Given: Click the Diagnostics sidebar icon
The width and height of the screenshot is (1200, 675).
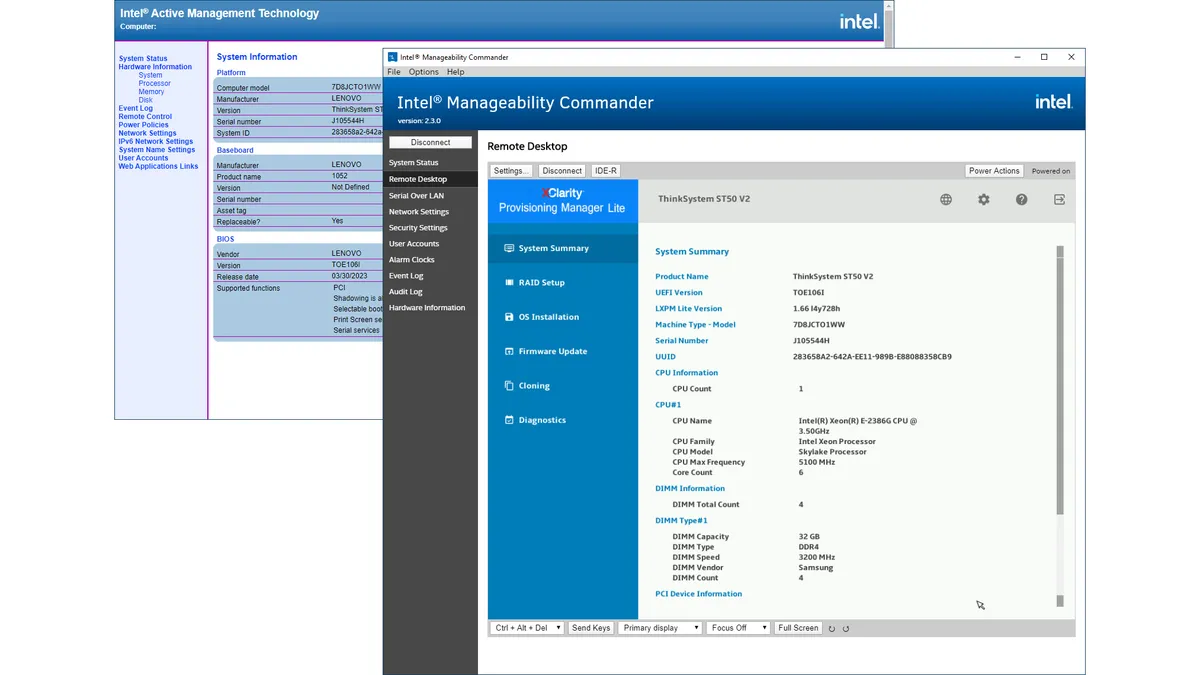Looking at the screenshot, I should click(x=509, y=420).
